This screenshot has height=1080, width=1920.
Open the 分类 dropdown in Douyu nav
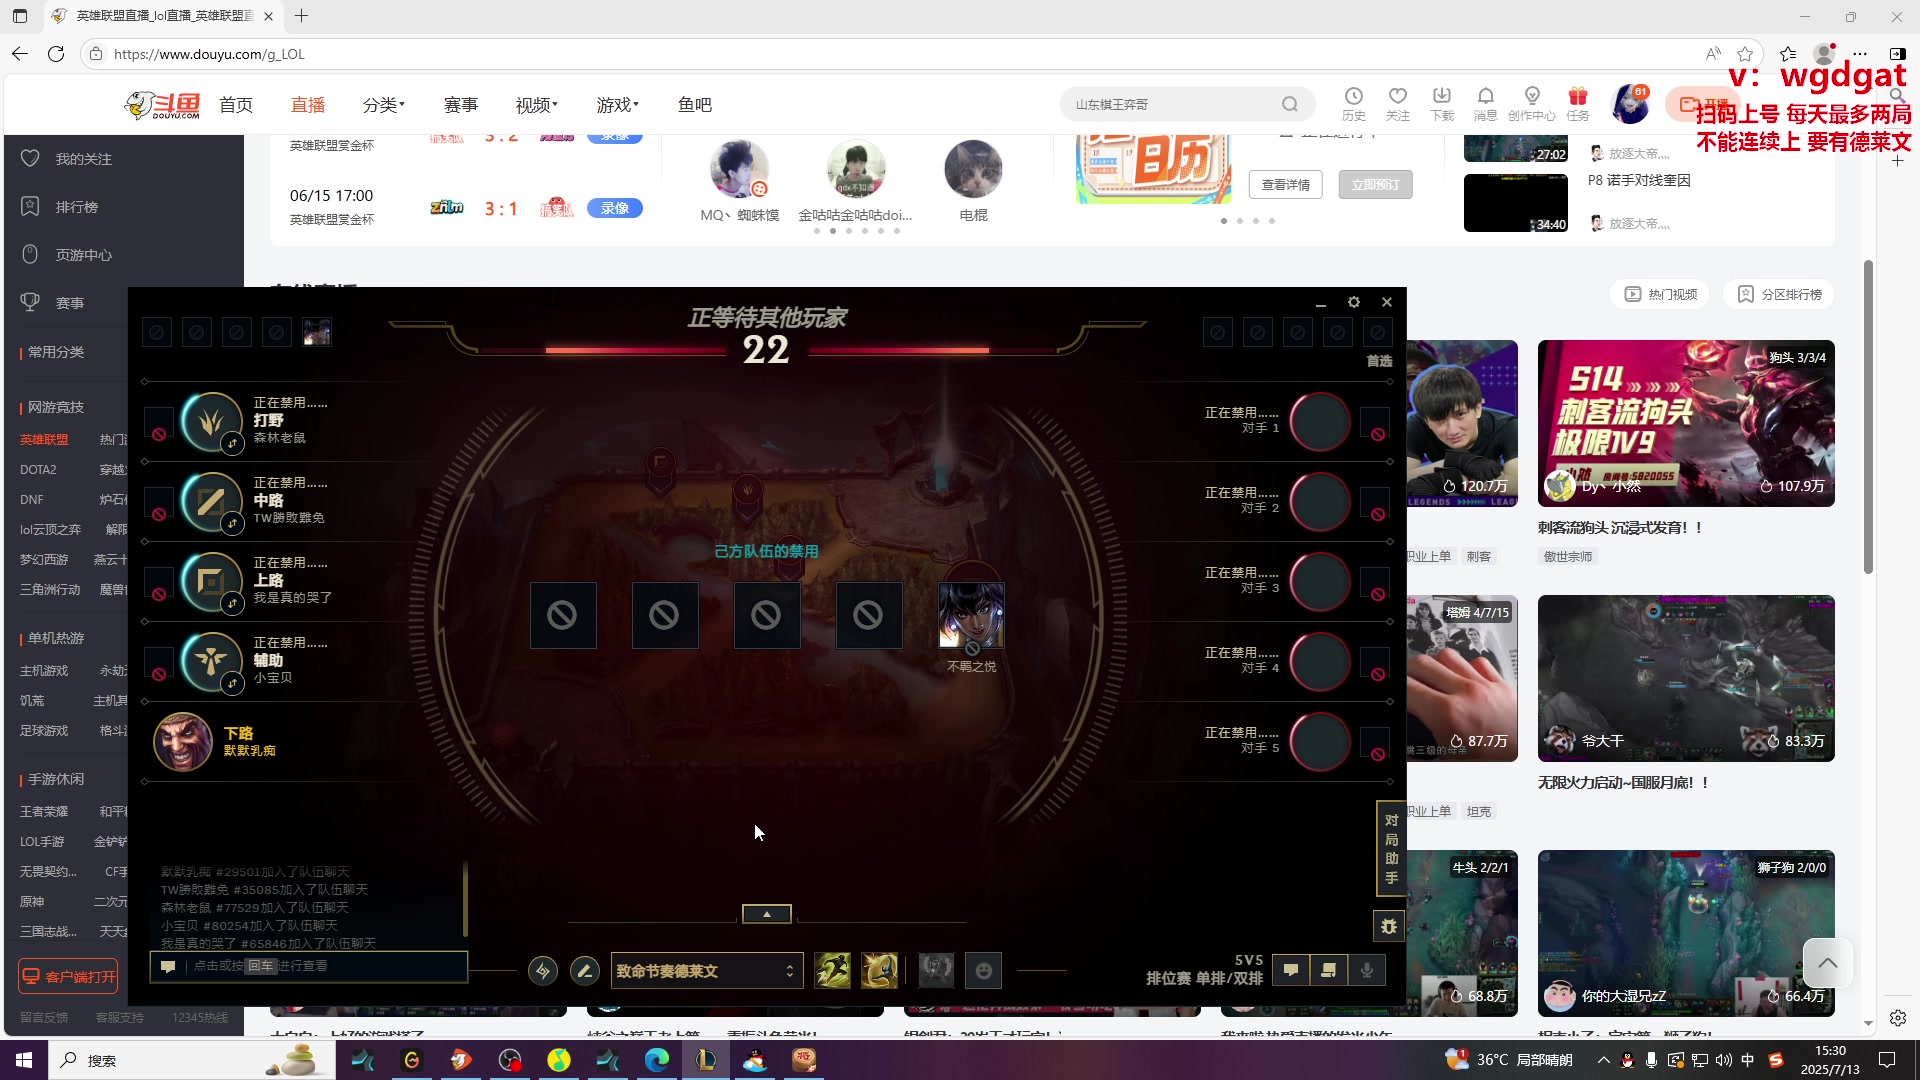(383, 105)
